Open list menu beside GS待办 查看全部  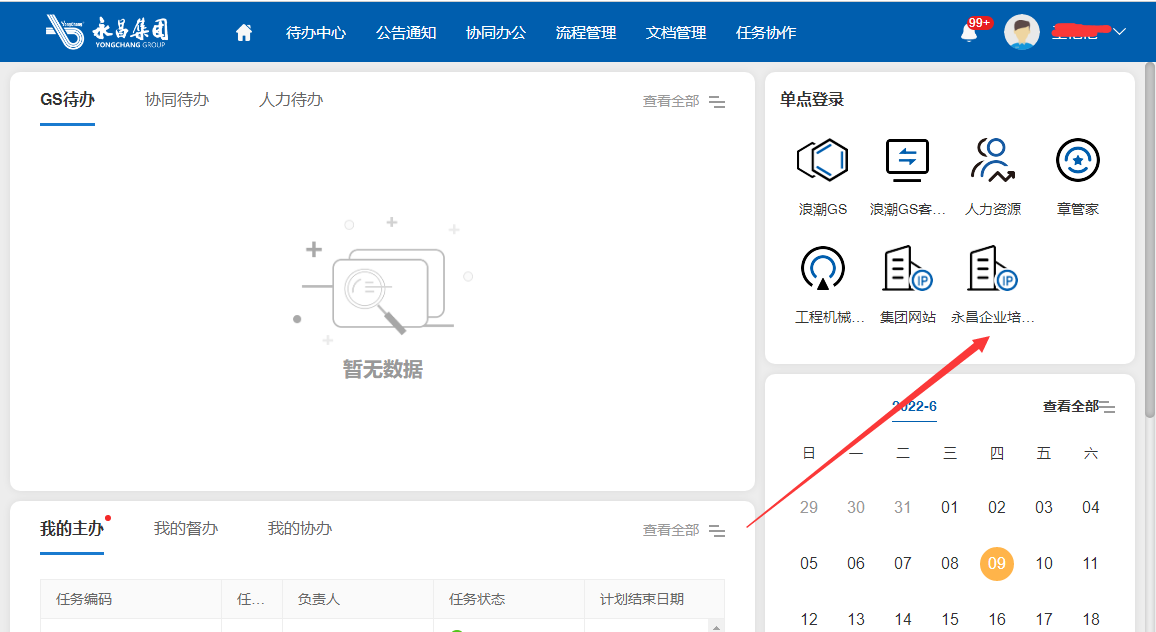(x=717, y=102)
